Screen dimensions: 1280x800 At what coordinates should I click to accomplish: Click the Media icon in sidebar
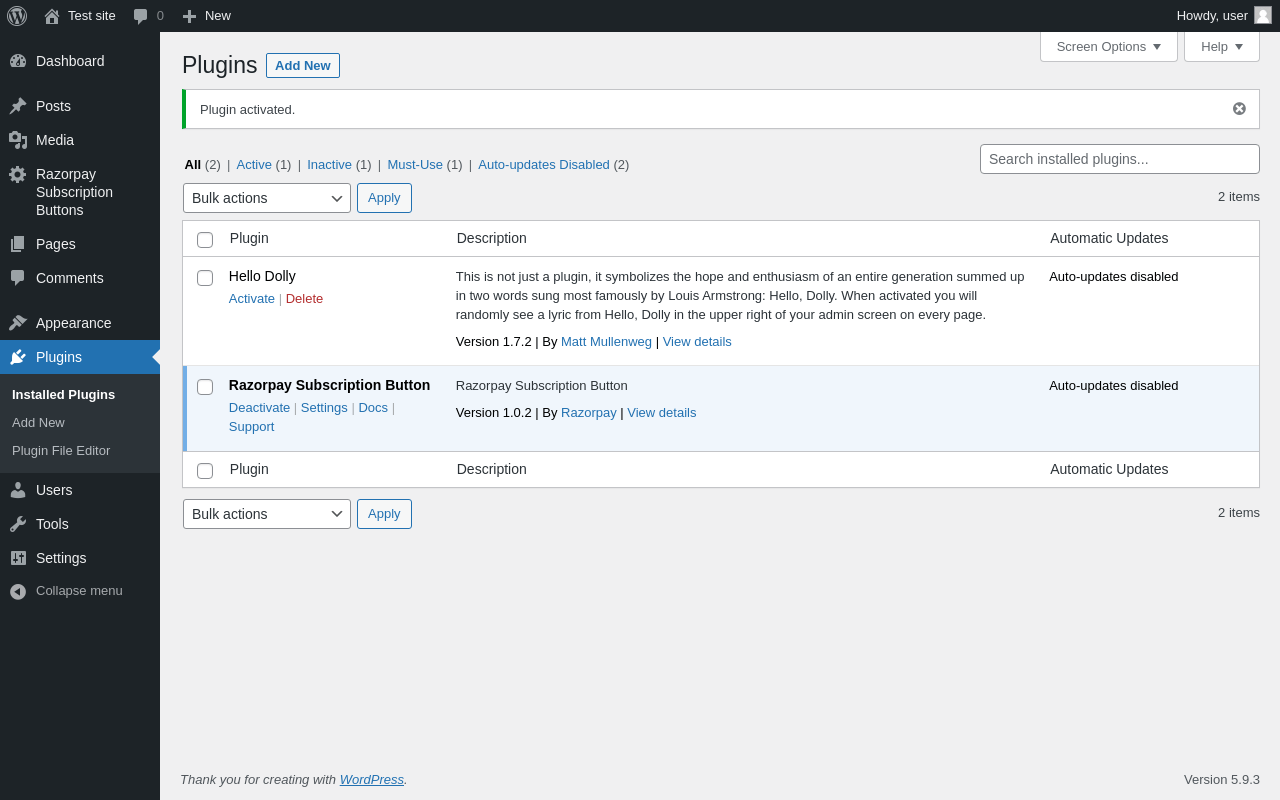[x=18, y=140]
